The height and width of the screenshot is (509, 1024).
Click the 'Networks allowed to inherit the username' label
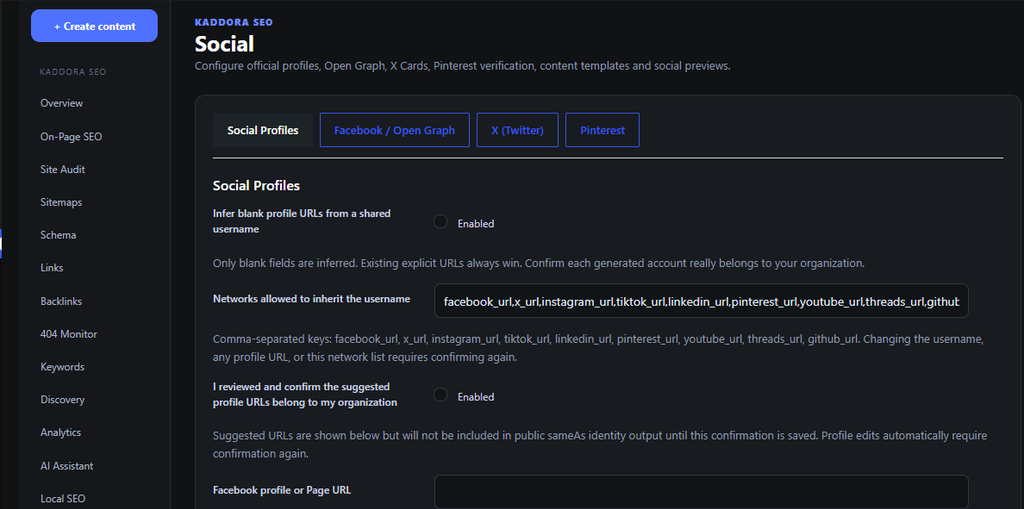click(x=312, y=299)
